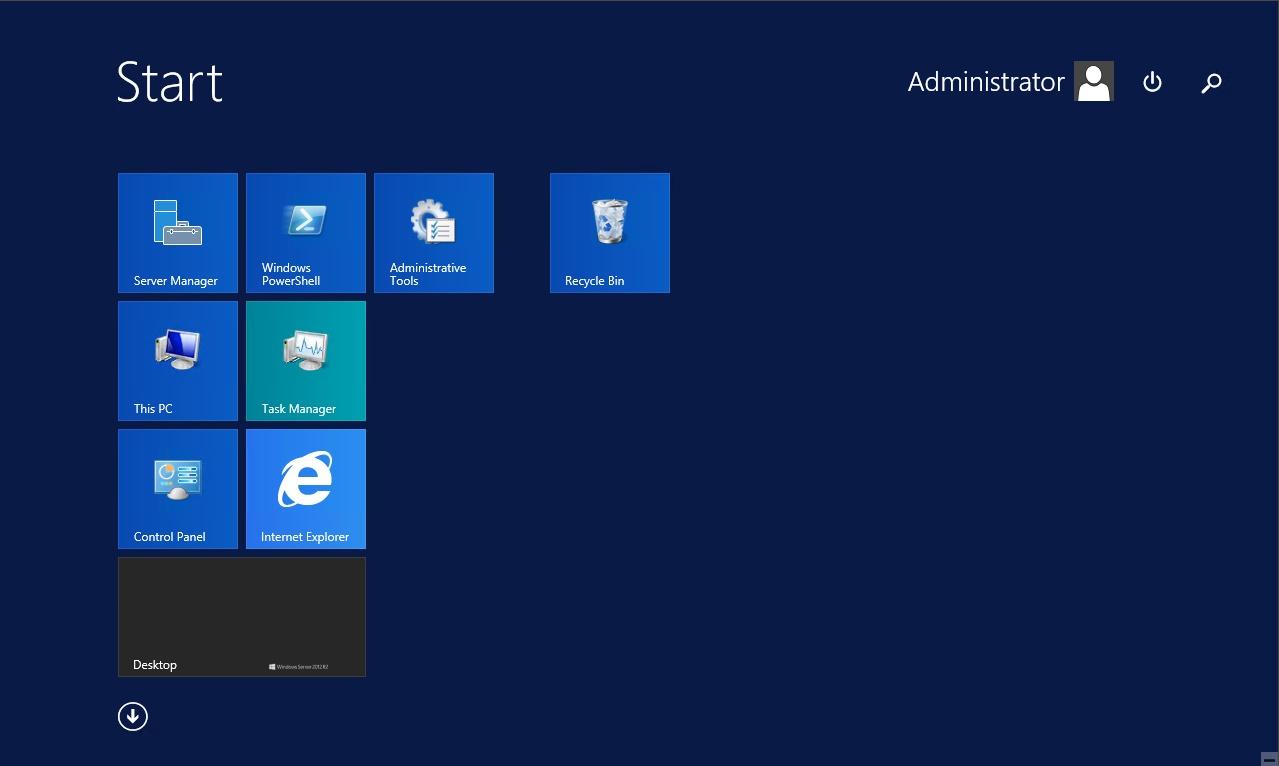This screenshot has width=1279, height=766.
Task: Click the "Internet Explorer" tile label
Action: [305, 537]
